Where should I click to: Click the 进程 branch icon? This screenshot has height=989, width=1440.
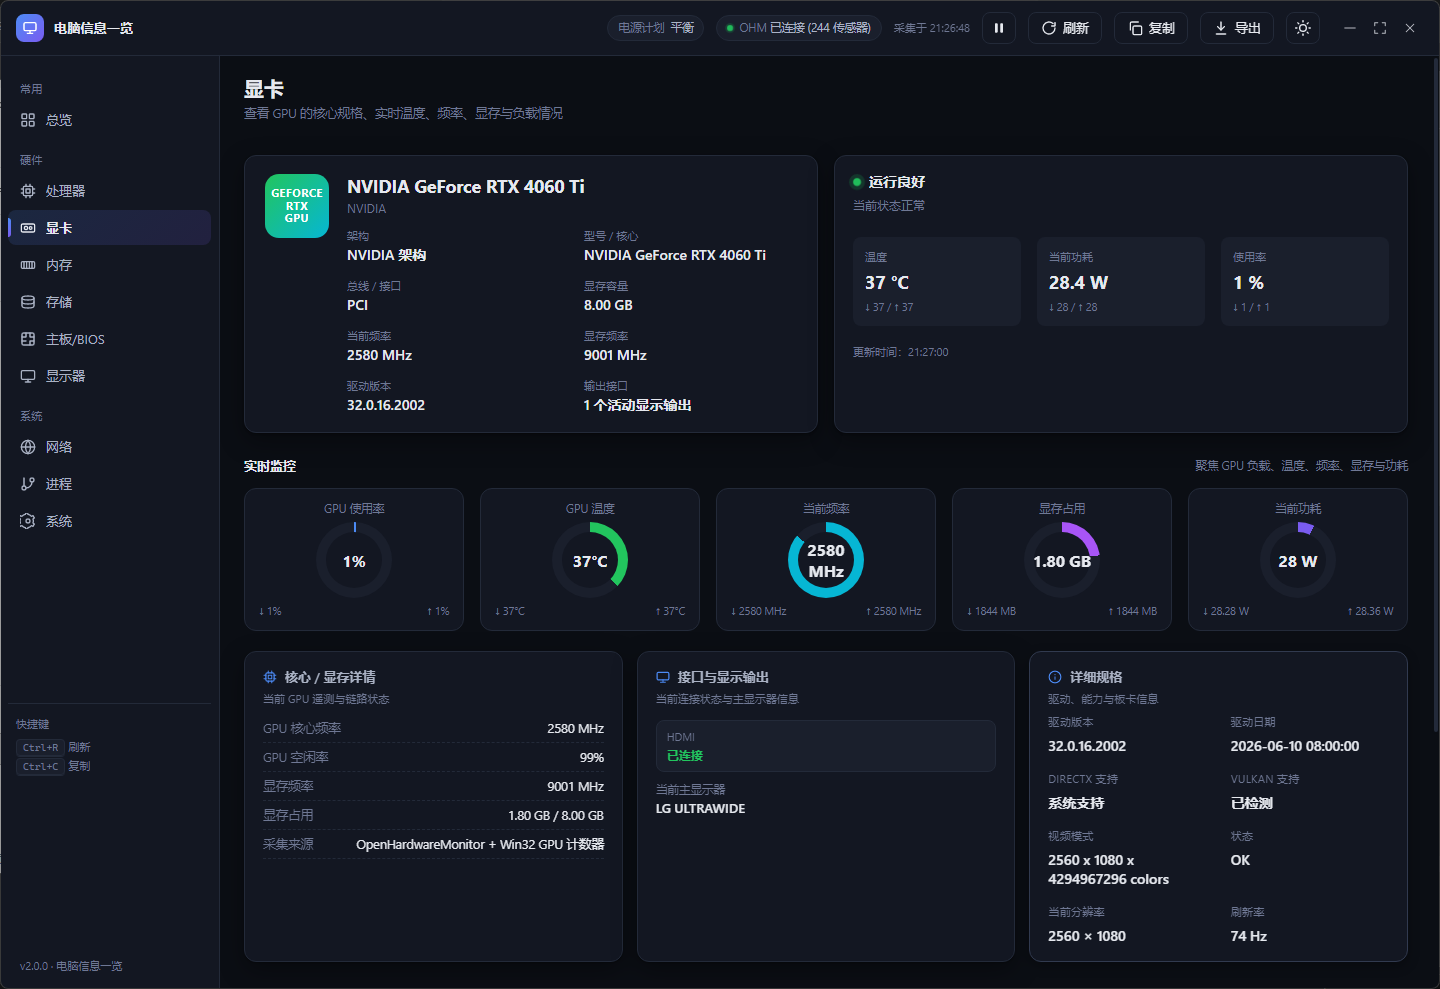tap(28, 484)
